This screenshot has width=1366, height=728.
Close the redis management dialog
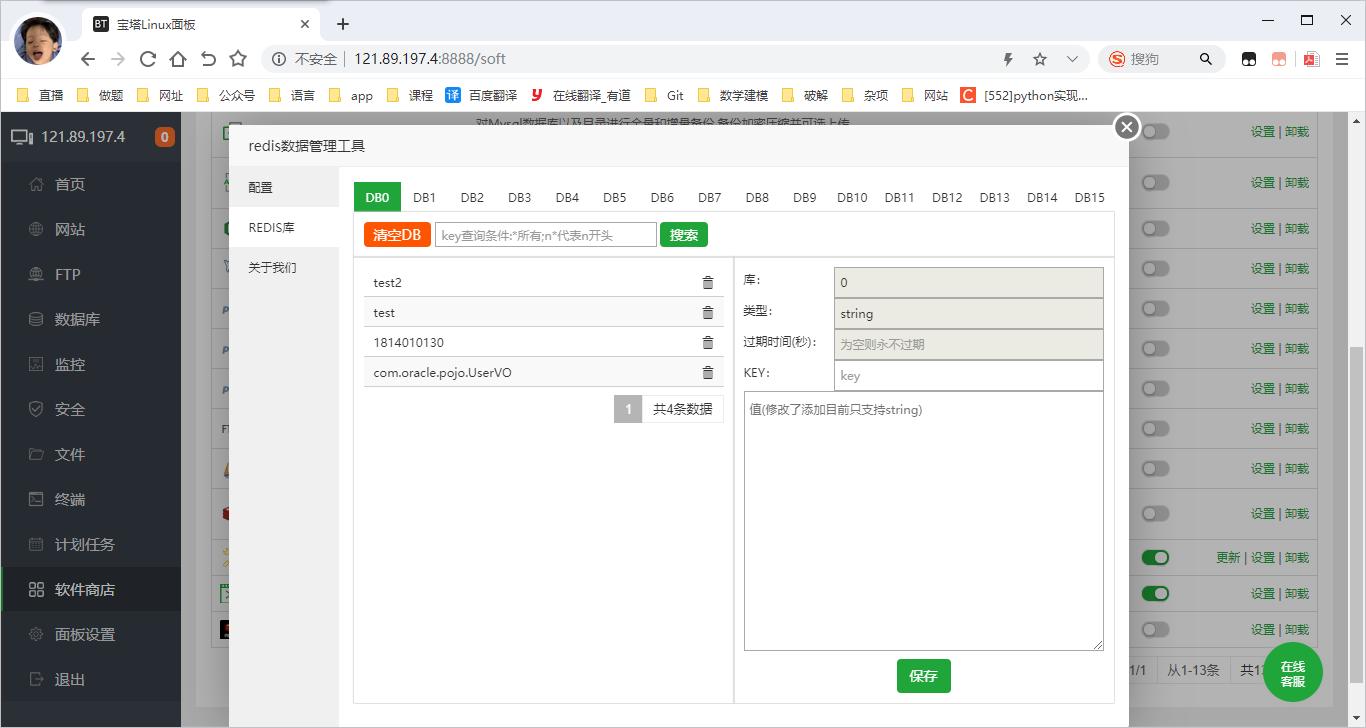1127,127
